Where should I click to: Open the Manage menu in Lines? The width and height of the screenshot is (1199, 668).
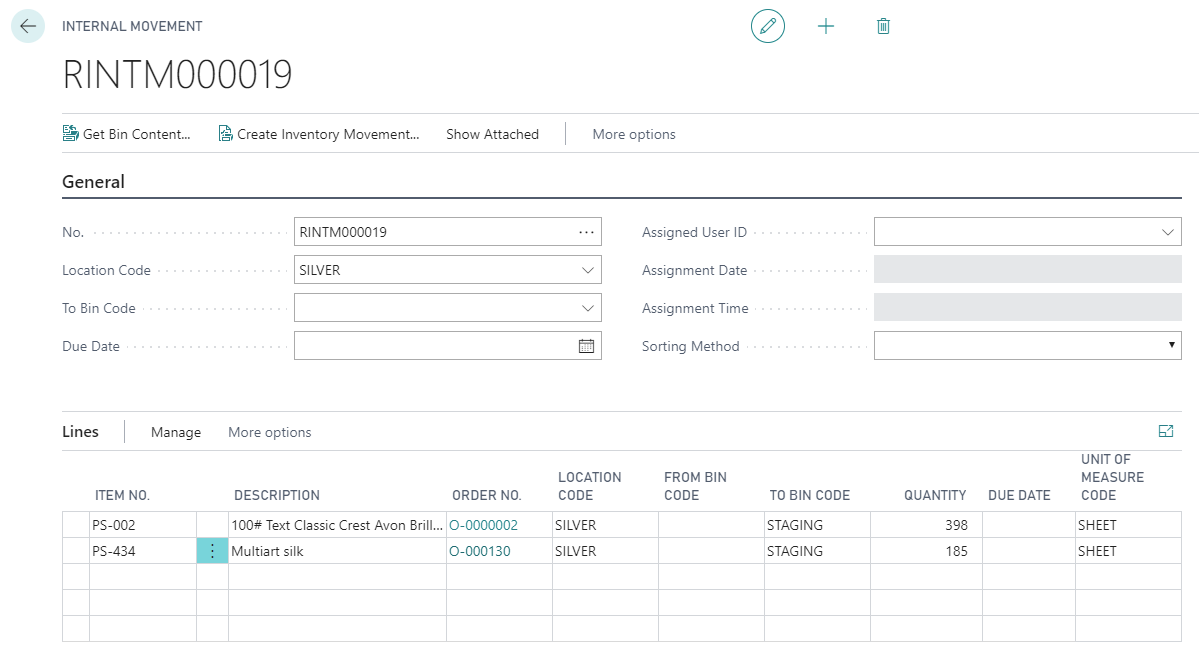click(x=176, y=432)
